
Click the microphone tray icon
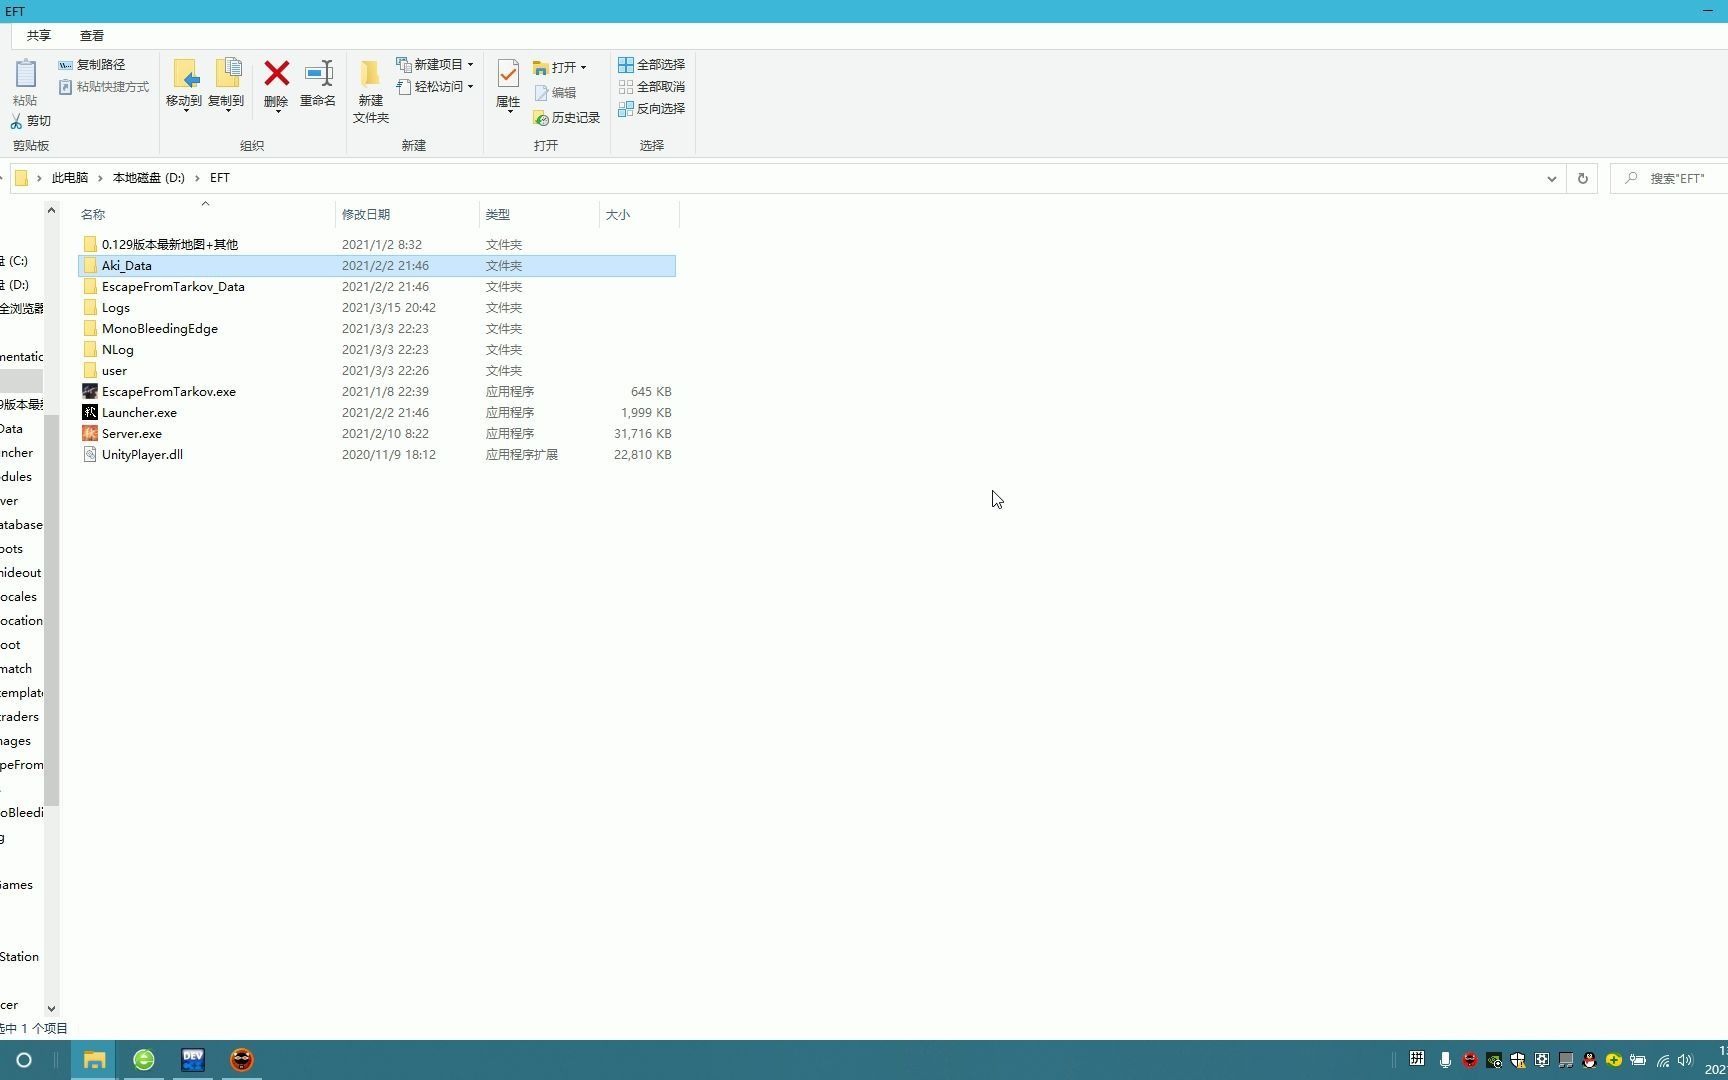[1445, 1060]
